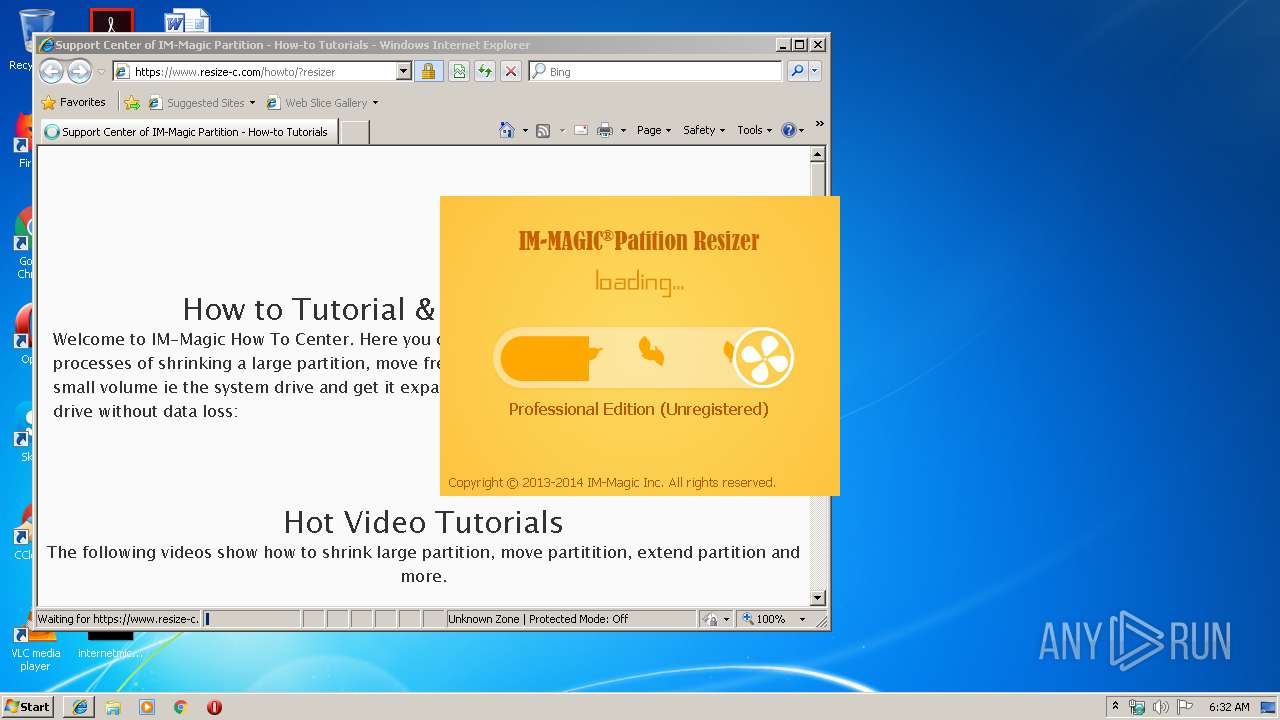This screenshot has width=1280, height=720.
Task: Open Action Center flag tray icon
Action: (x=1185, y=707)
